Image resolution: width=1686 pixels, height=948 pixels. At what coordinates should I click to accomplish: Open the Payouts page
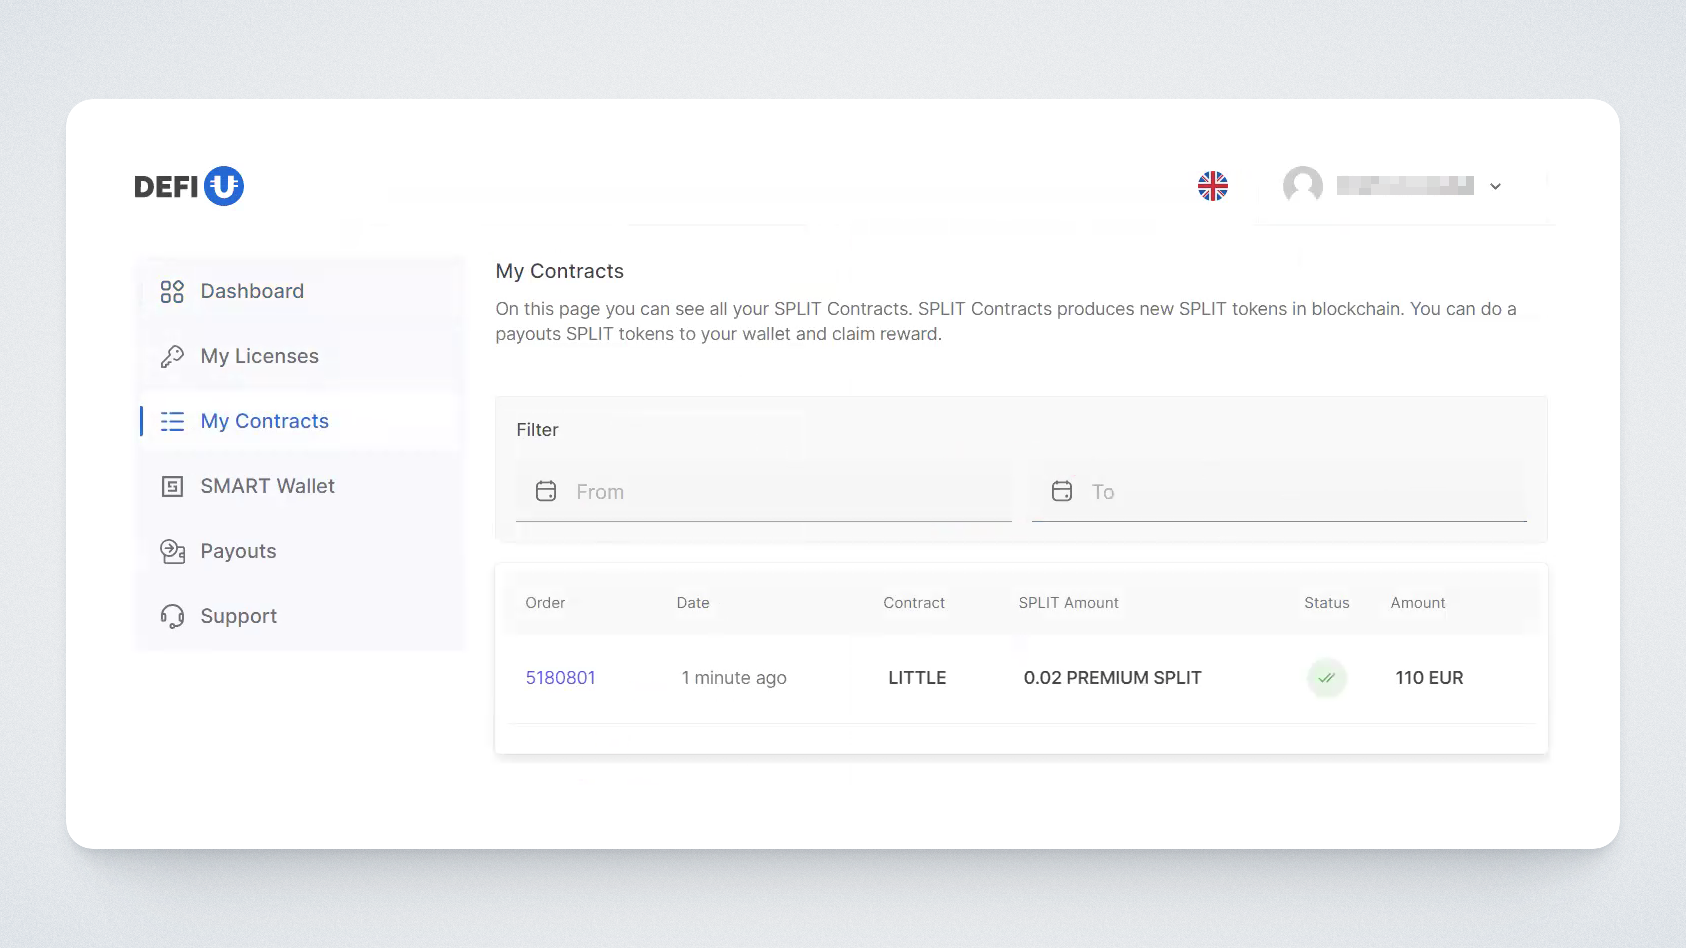pyautogui.click(x=238, y=552)
